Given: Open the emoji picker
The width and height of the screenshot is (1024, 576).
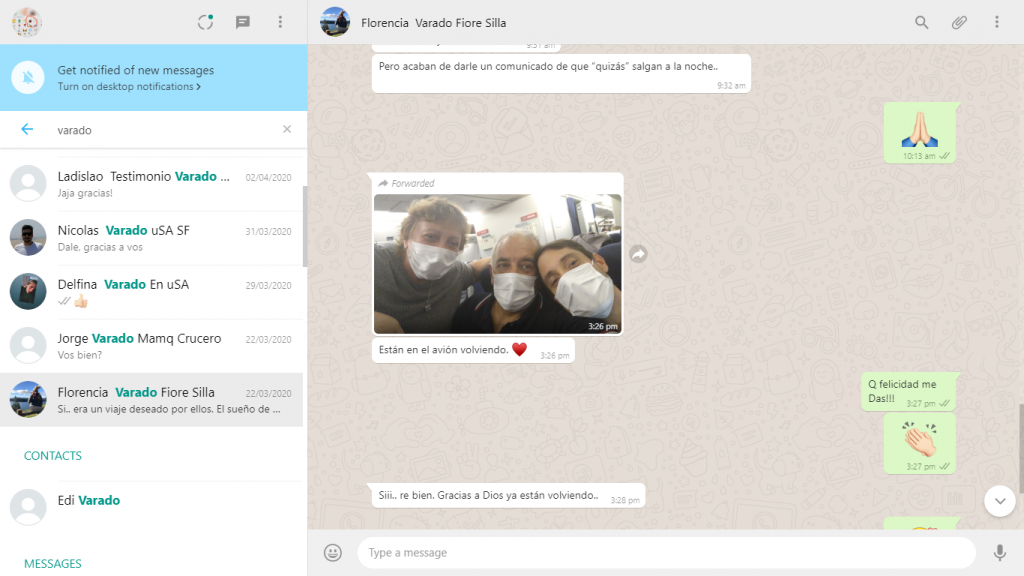Looking at the screenshot, I should pos(333,552).
